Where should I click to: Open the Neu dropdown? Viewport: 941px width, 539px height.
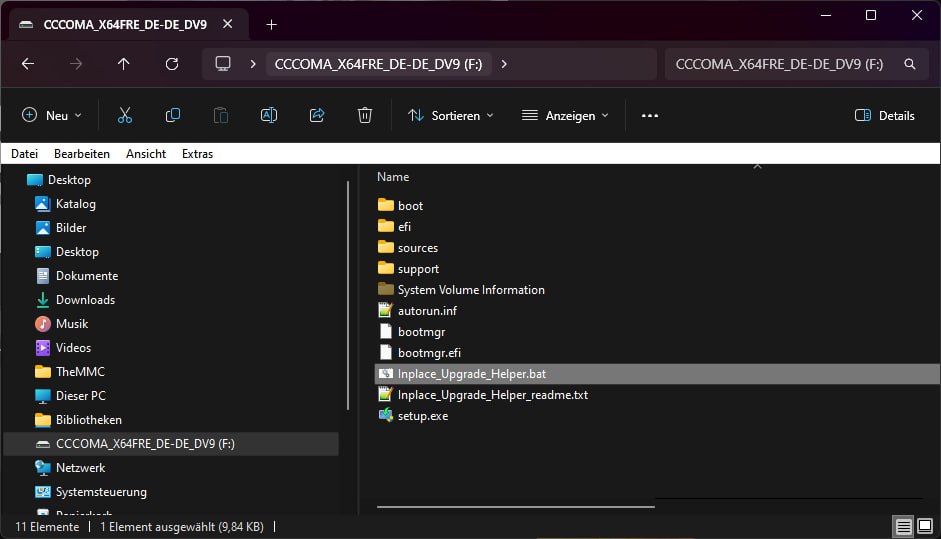pos(52,115)
